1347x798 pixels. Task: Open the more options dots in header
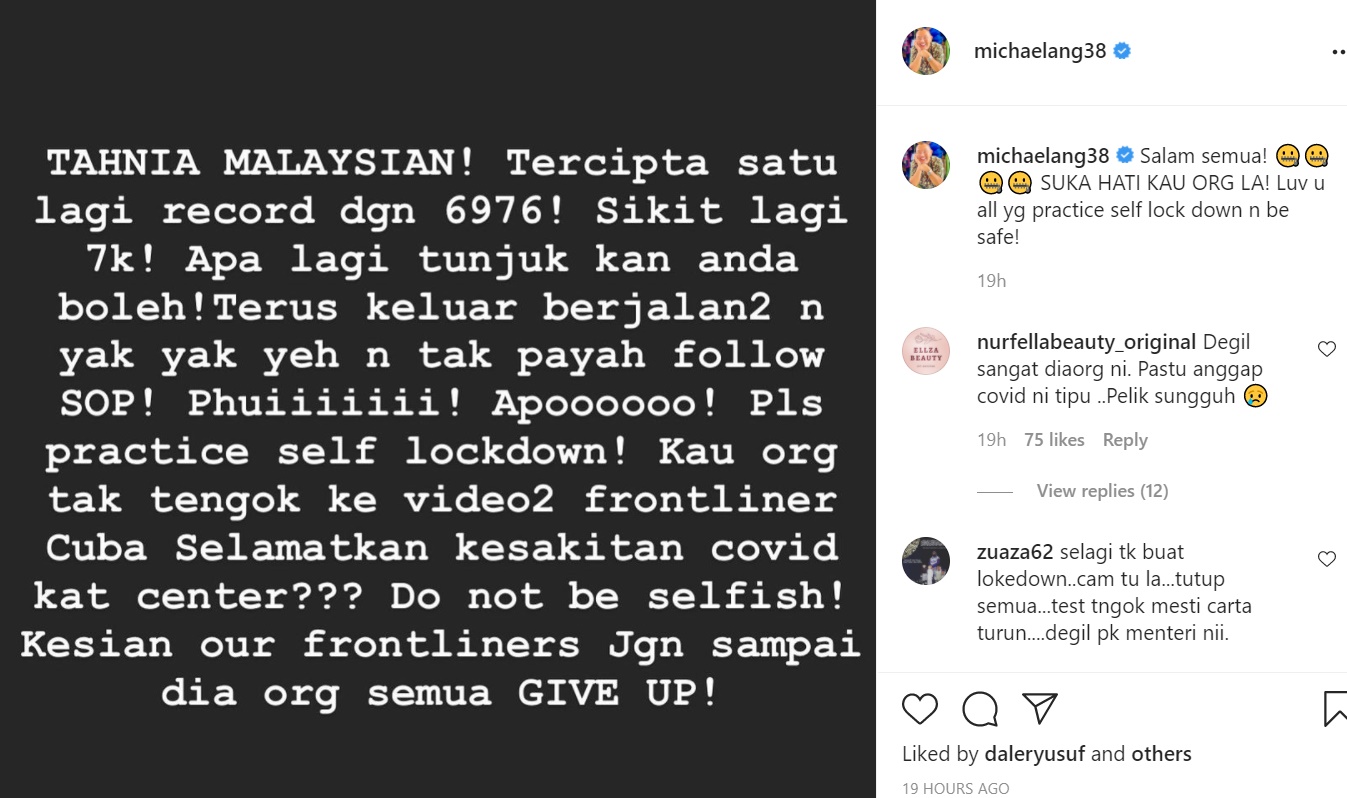pos(1338,52)
